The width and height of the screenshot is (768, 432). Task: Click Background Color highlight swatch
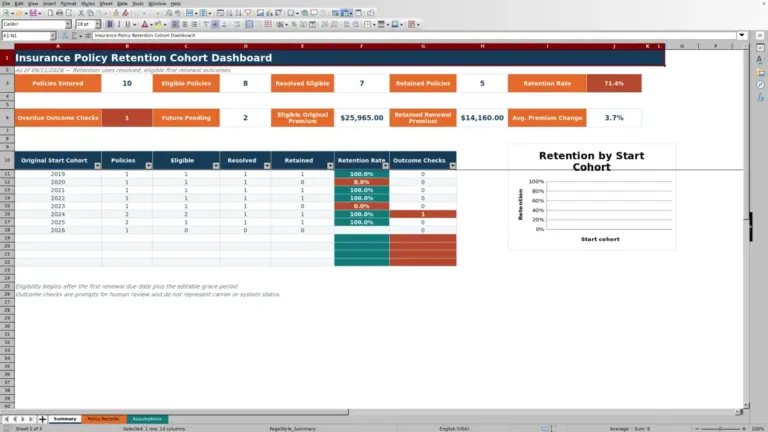[158, 24]
